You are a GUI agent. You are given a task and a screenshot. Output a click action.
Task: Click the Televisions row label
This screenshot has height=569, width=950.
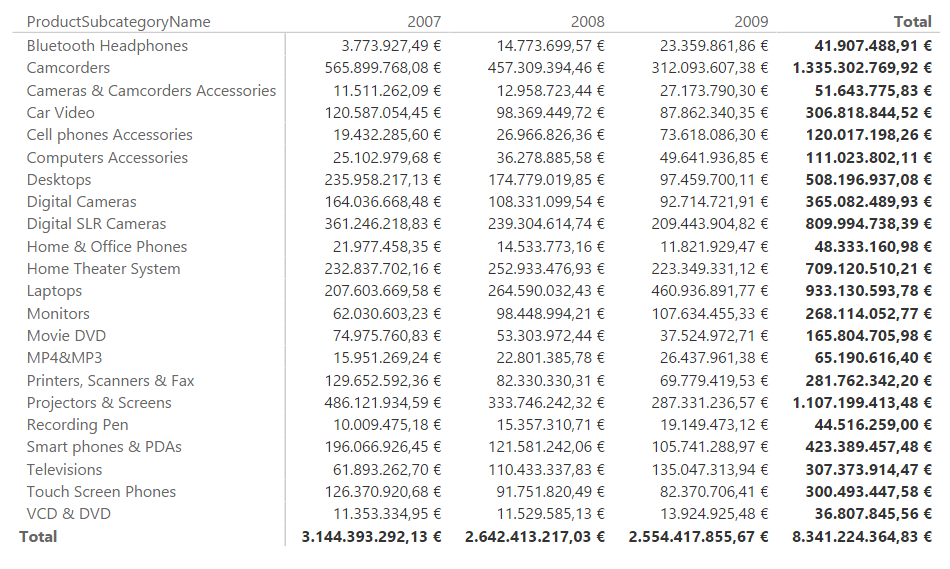pyautogui.click(x=64, y=470)
